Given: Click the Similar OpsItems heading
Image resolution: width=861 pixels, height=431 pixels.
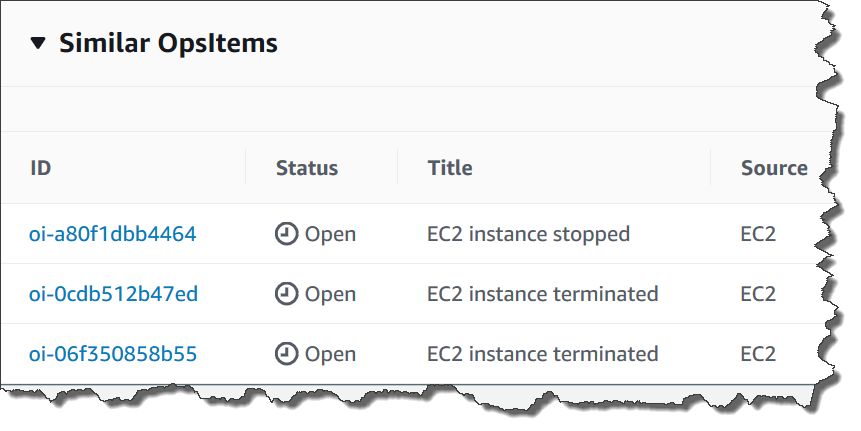Looking at the screenshot, I should tap(168, 43).
